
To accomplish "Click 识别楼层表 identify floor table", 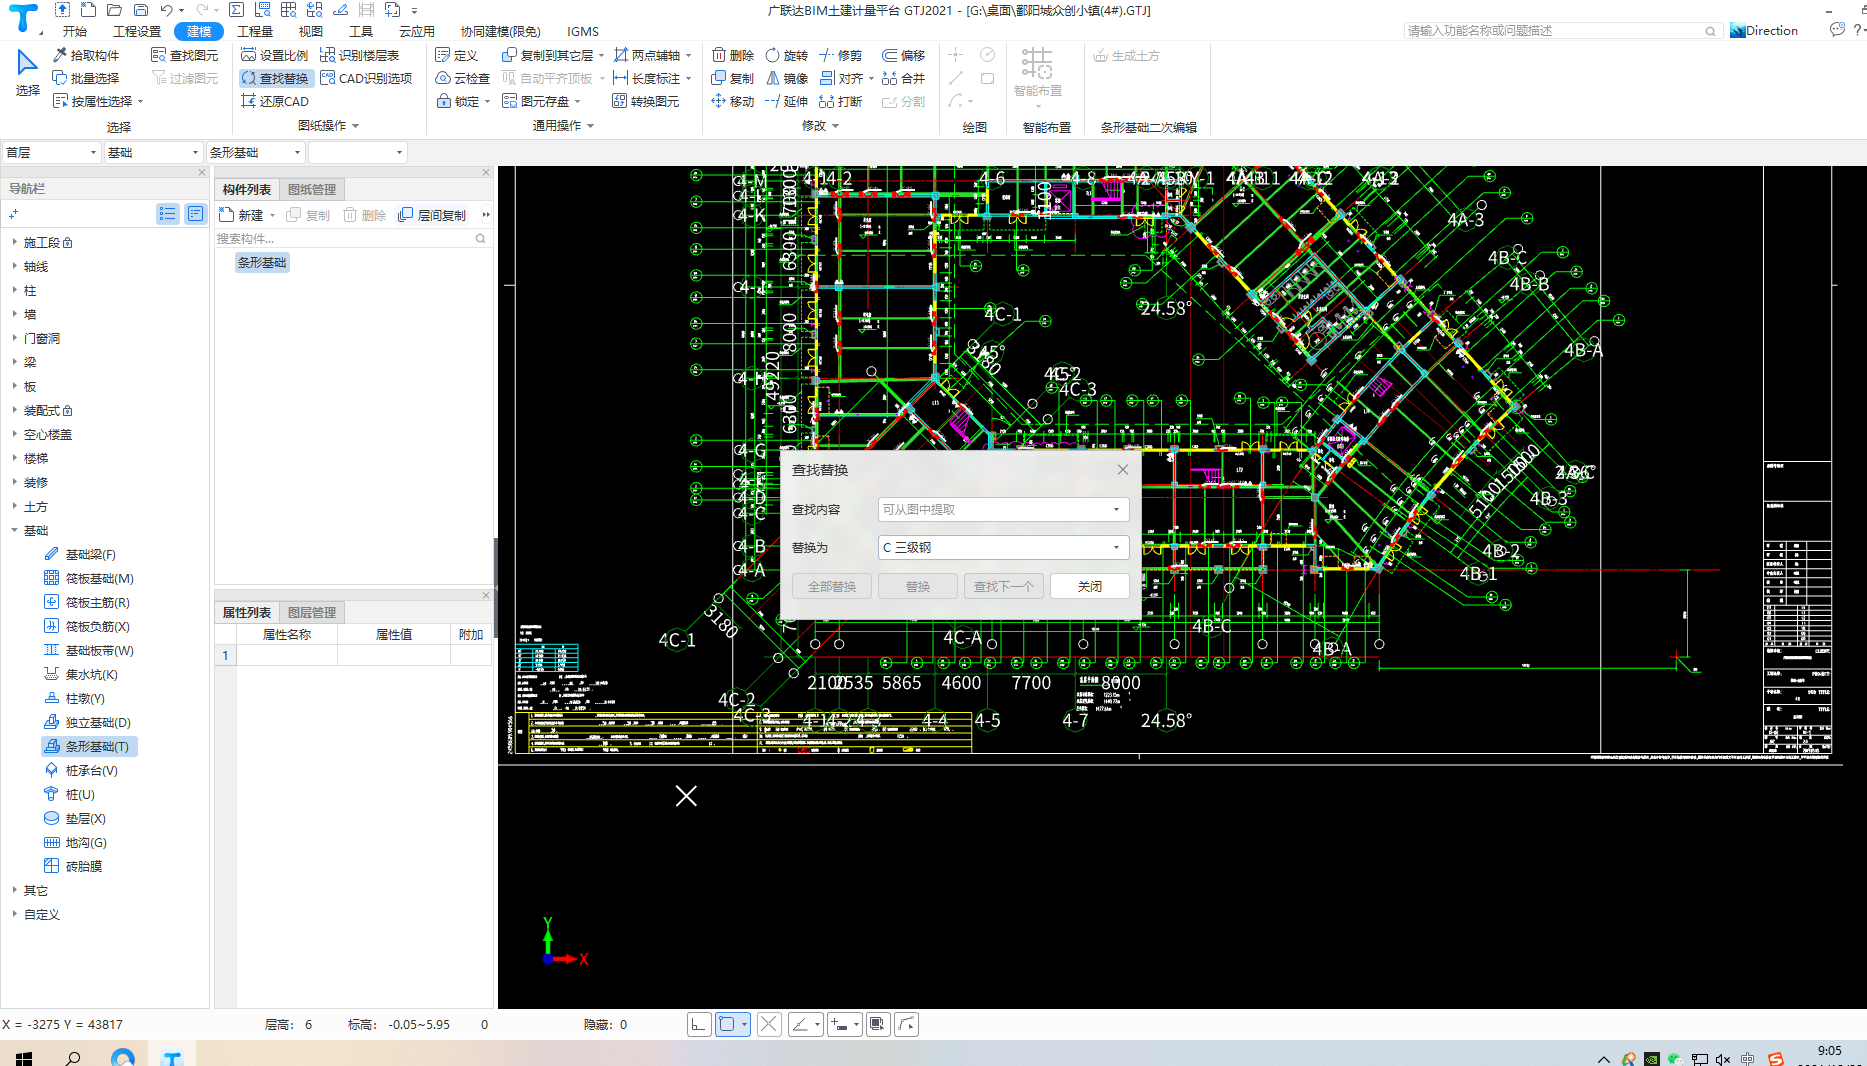I will 360,55.
